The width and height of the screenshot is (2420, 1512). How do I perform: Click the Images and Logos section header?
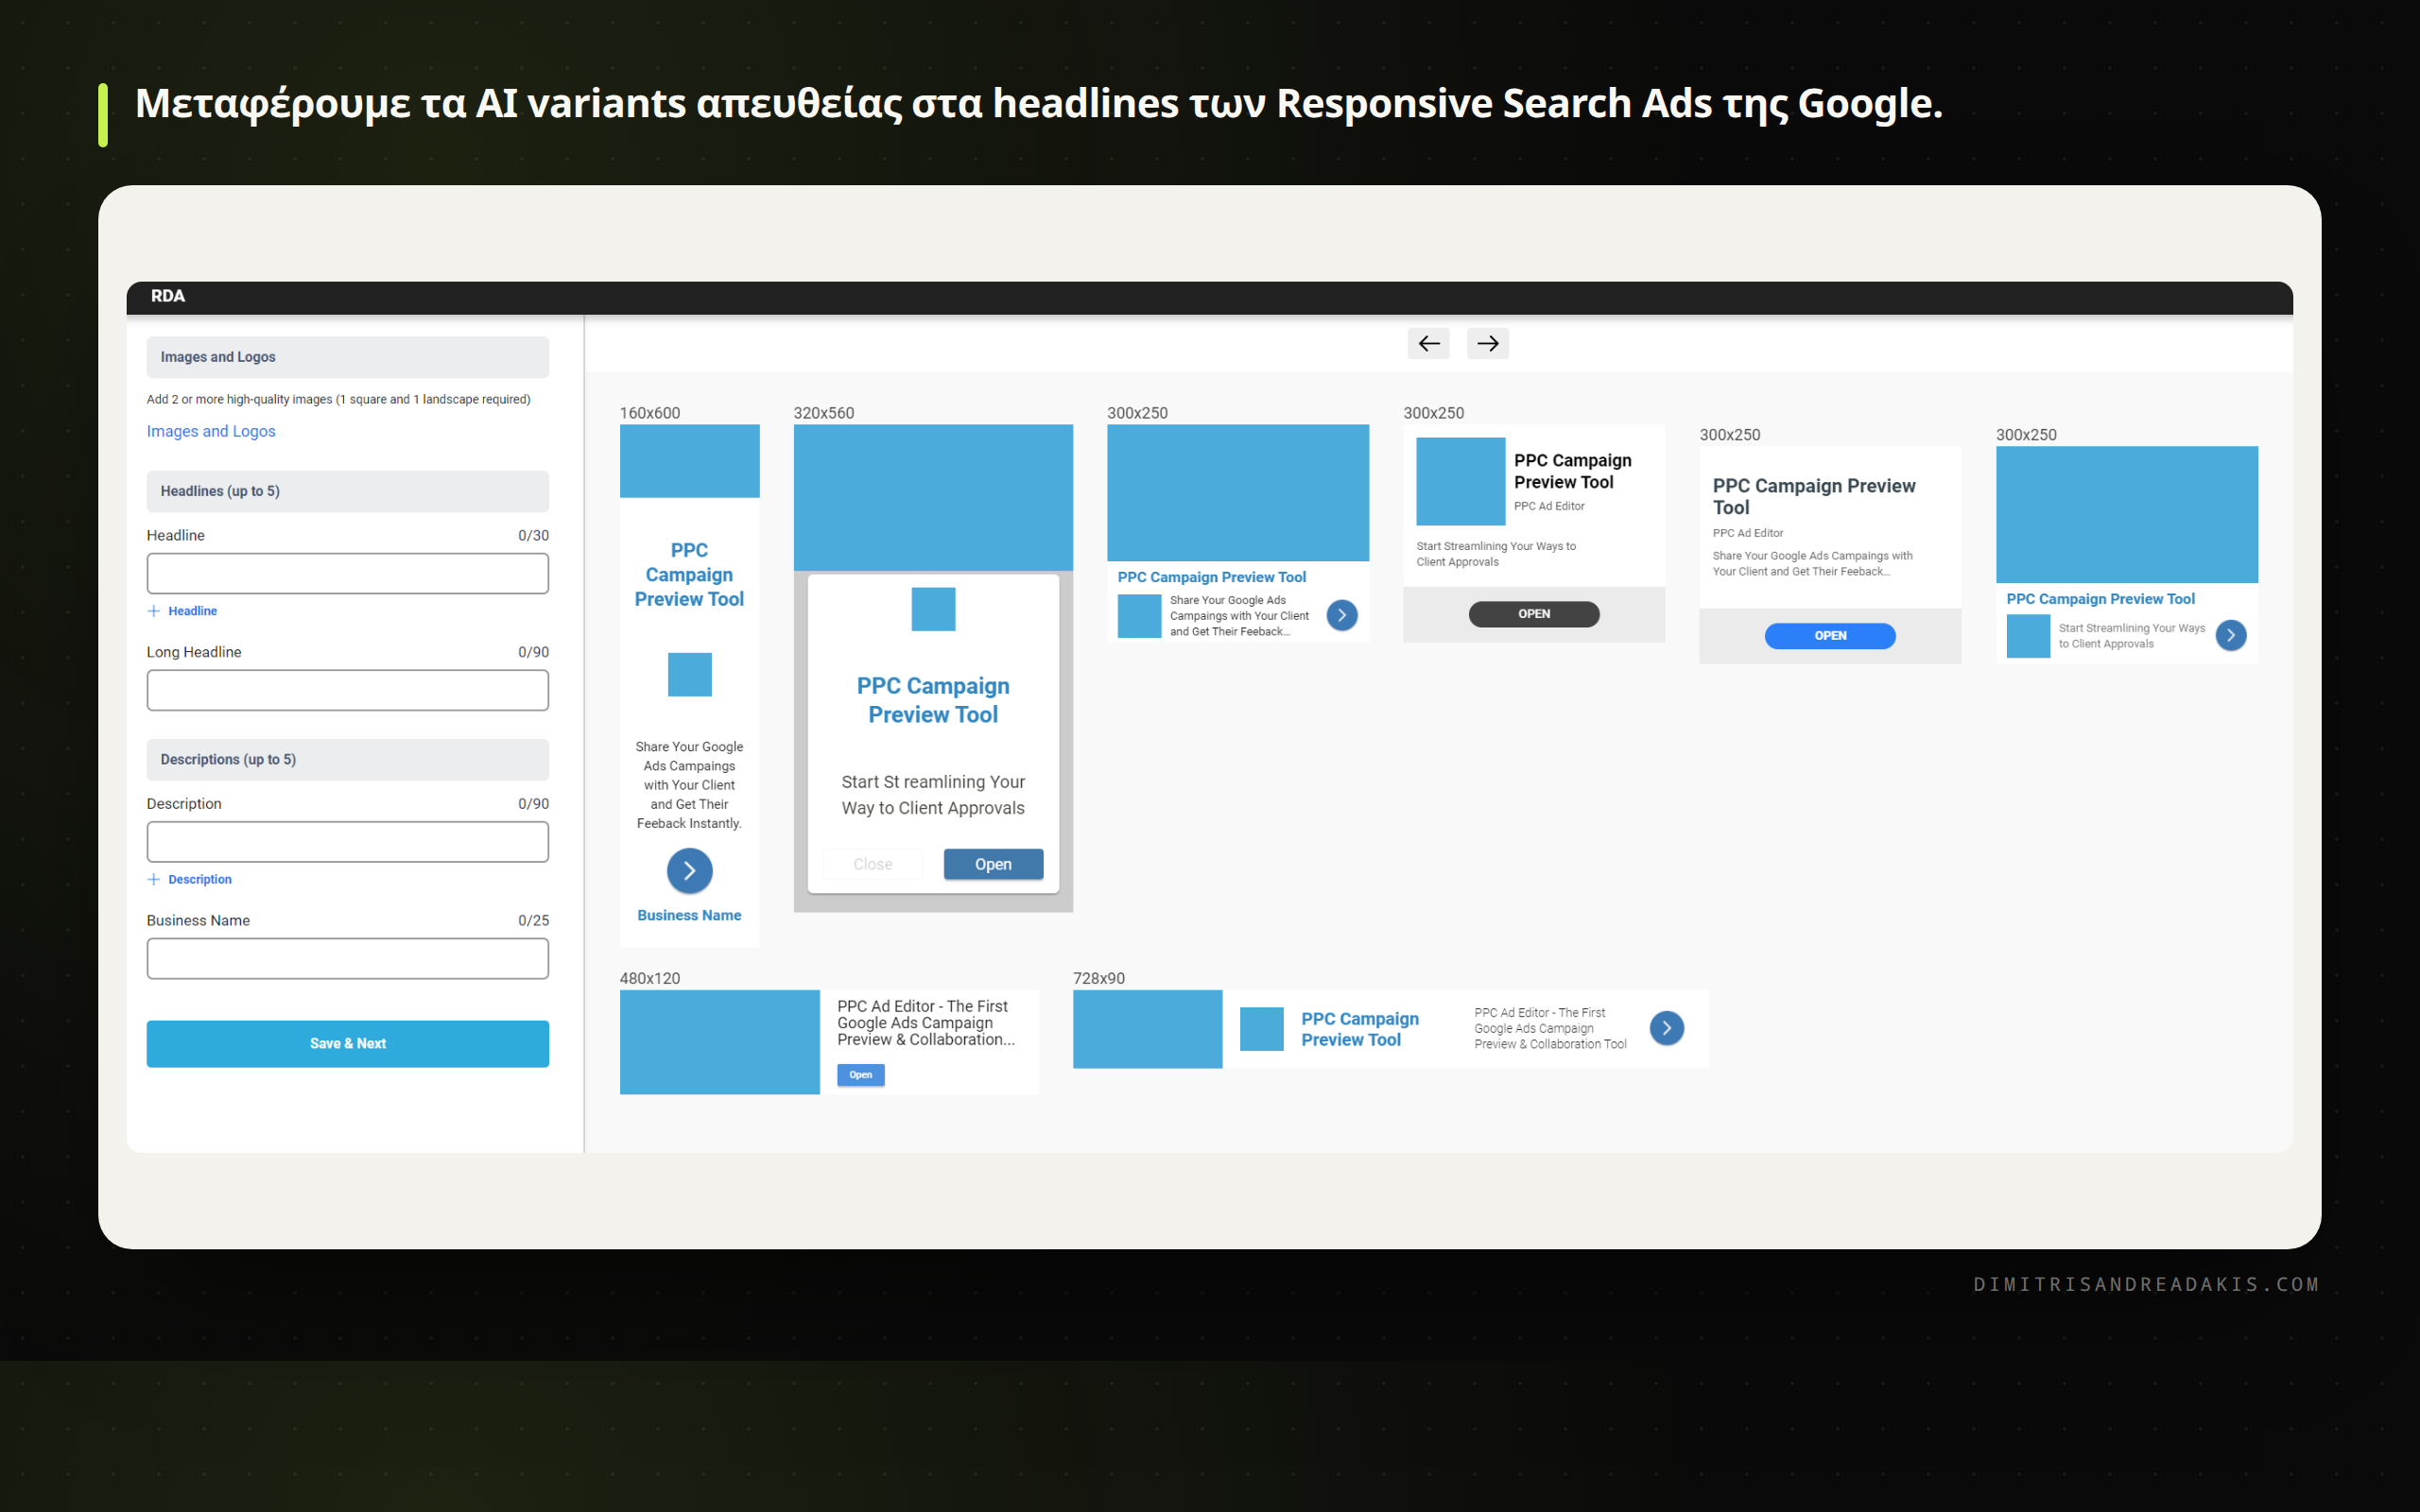[x=347, y=357]
